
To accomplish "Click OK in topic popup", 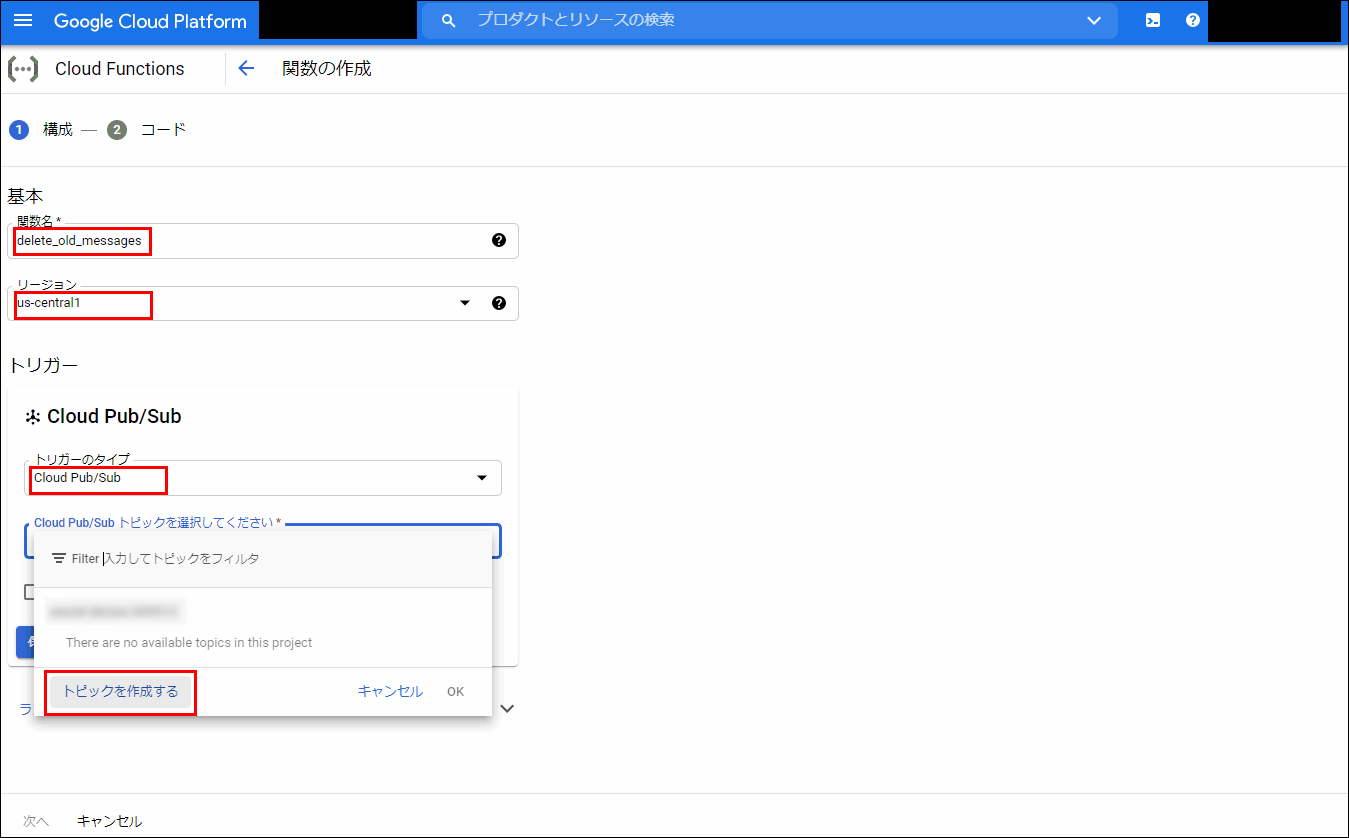I will [455, 691].
